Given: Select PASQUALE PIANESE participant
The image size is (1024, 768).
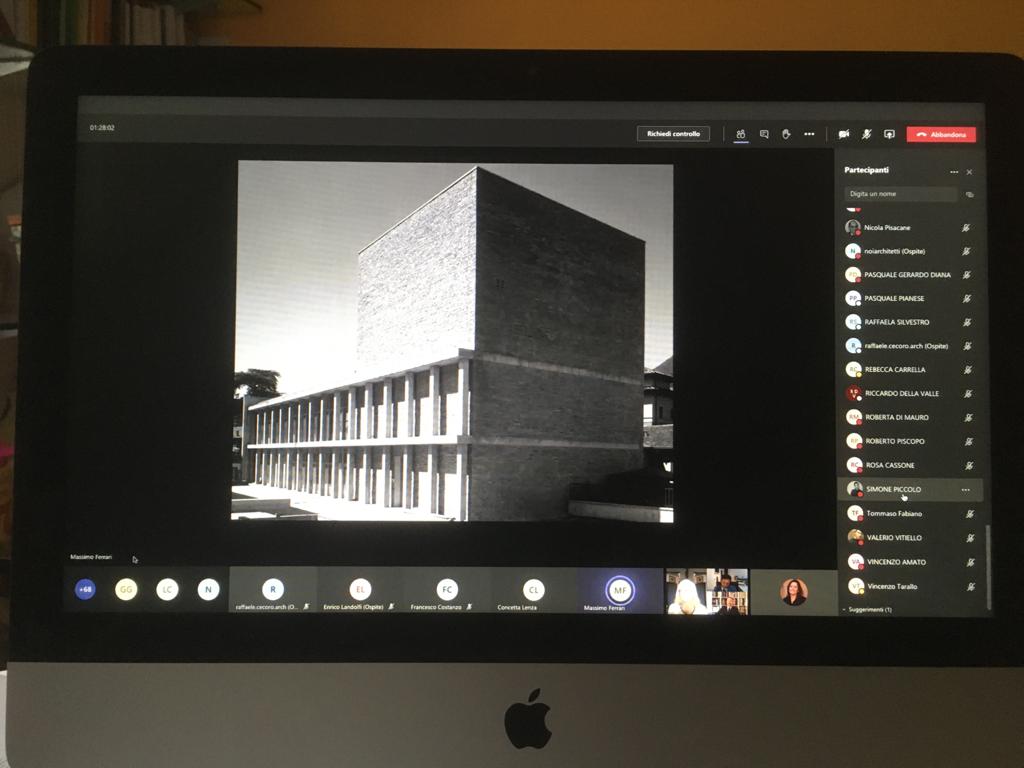Looking at the screenshot, I should pos(910,298).
